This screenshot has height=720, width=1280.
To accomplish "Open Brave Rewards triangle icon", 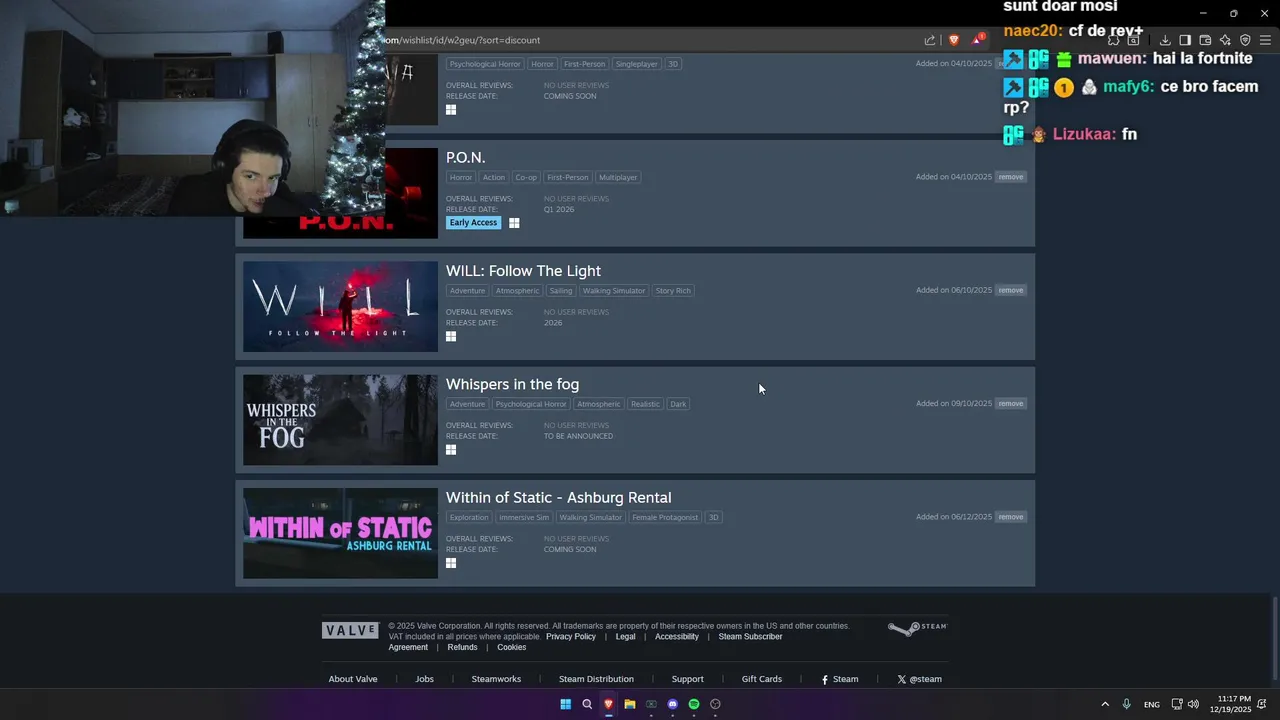I will click(978, 40).
